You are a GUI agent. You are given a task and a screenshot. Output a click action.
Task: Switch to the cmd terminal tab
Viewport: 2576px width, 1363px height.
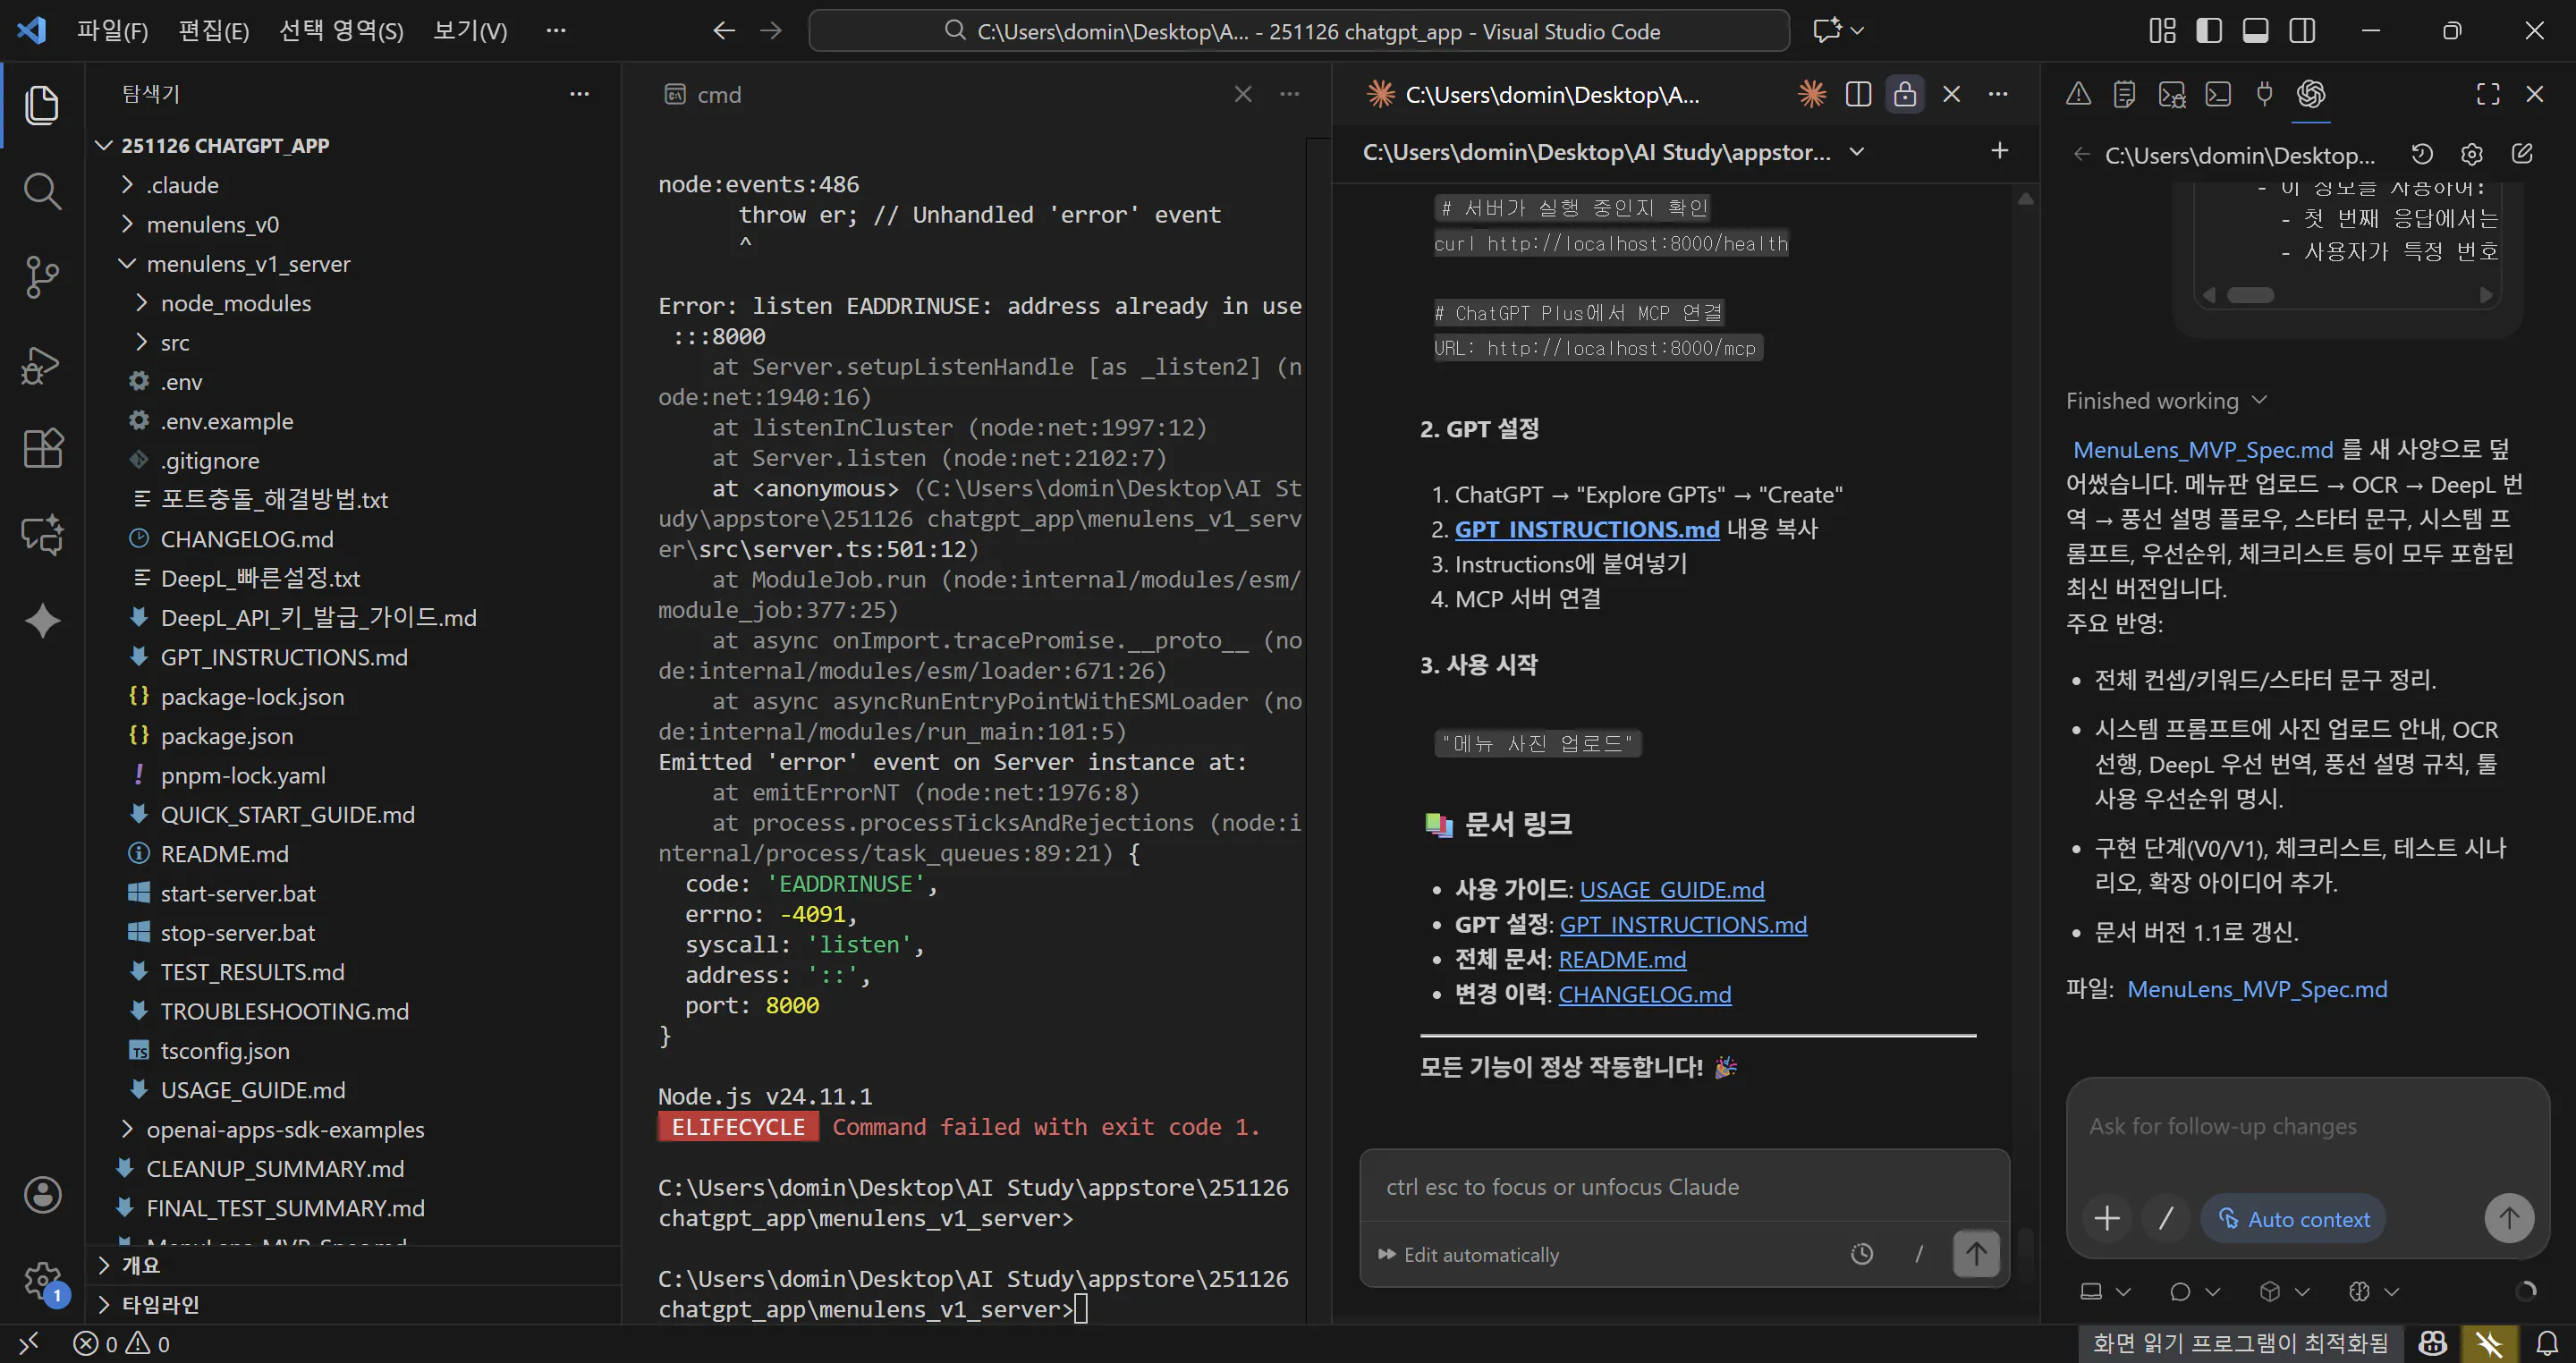[704, 94]
